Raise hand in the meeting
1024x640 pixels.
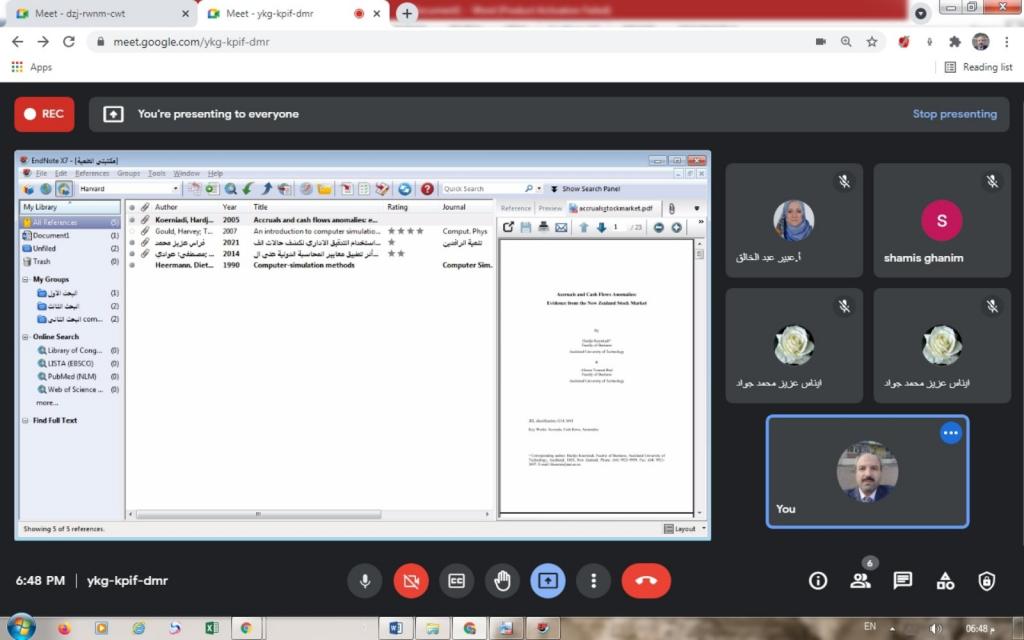(502, 580)
